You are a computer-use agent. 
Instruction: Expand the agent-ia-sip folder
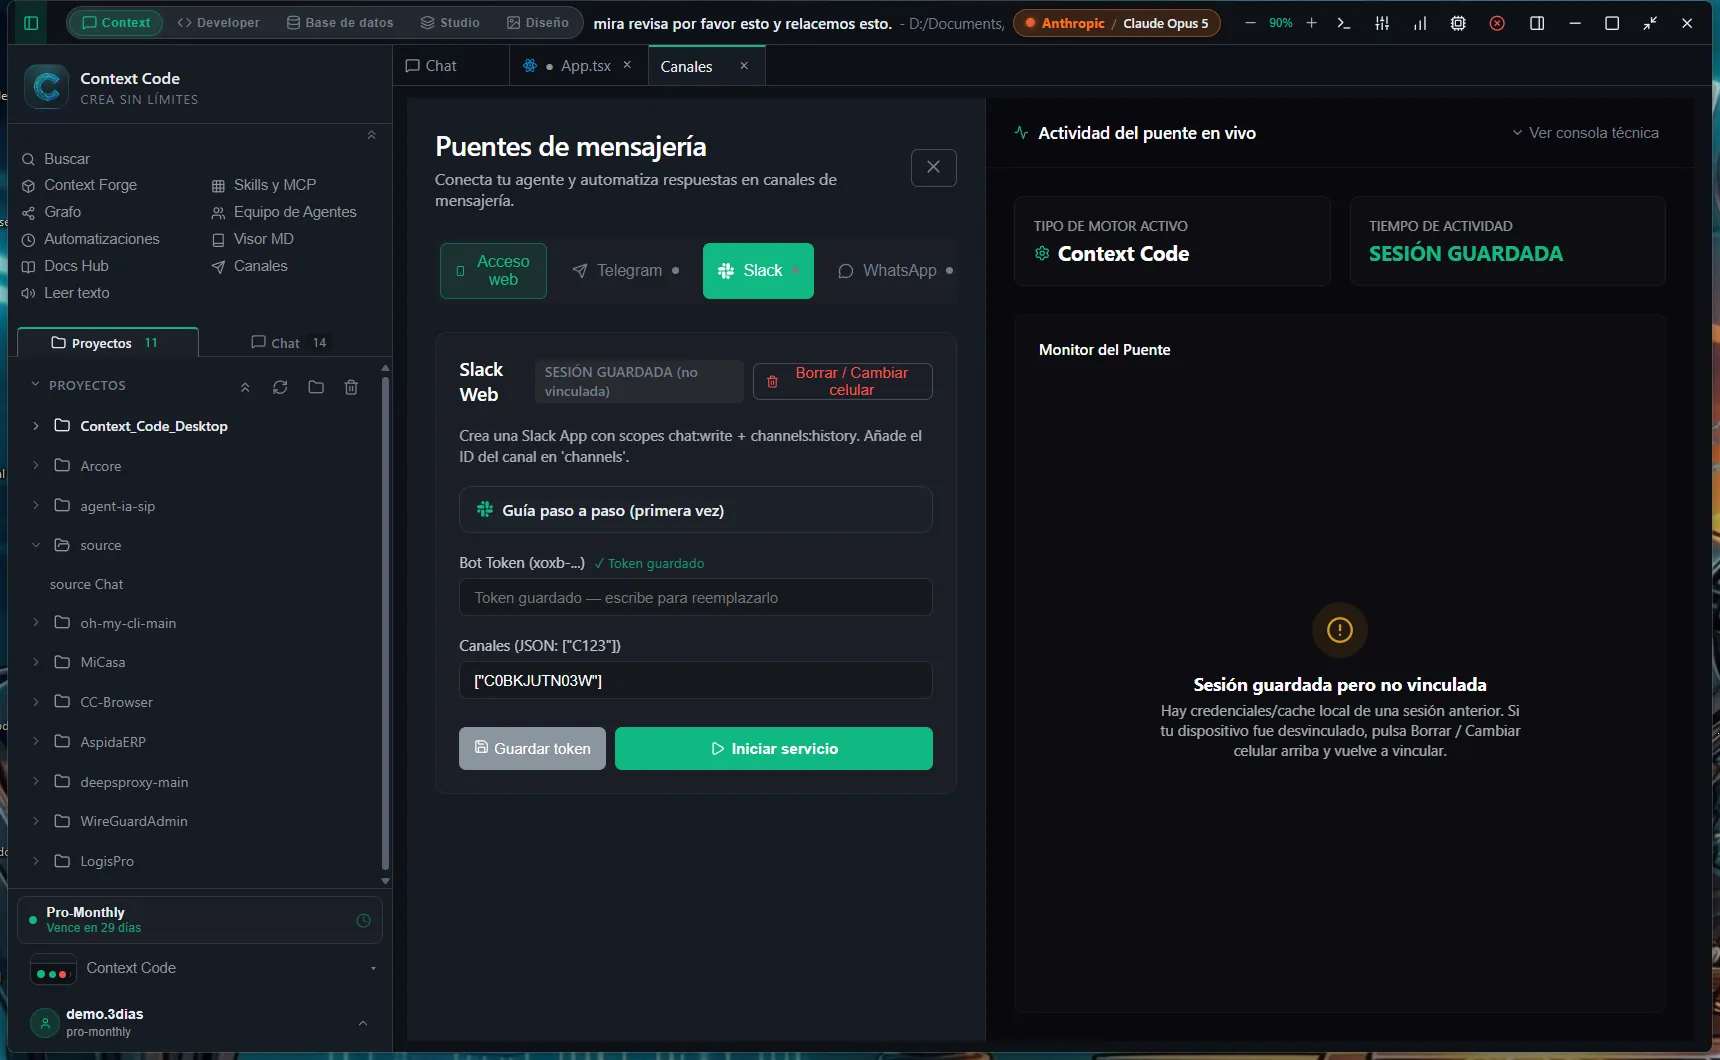36,505
